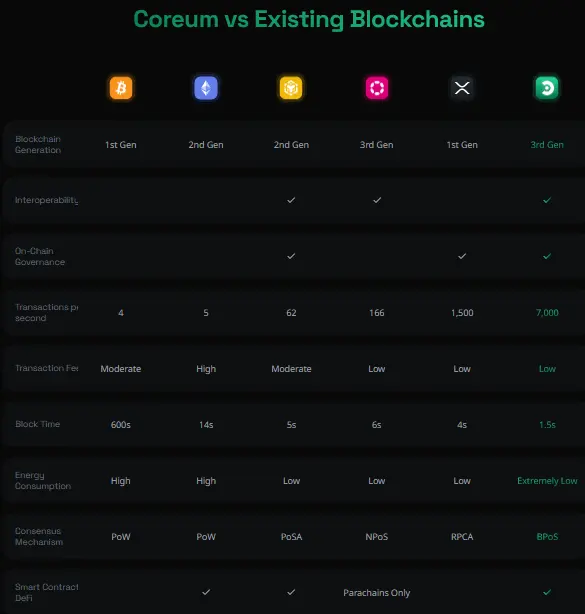Click the green 7,000 transactions value
Viewport: 585px width, 614px height.
pyautogui.click(x=547, y=312)
